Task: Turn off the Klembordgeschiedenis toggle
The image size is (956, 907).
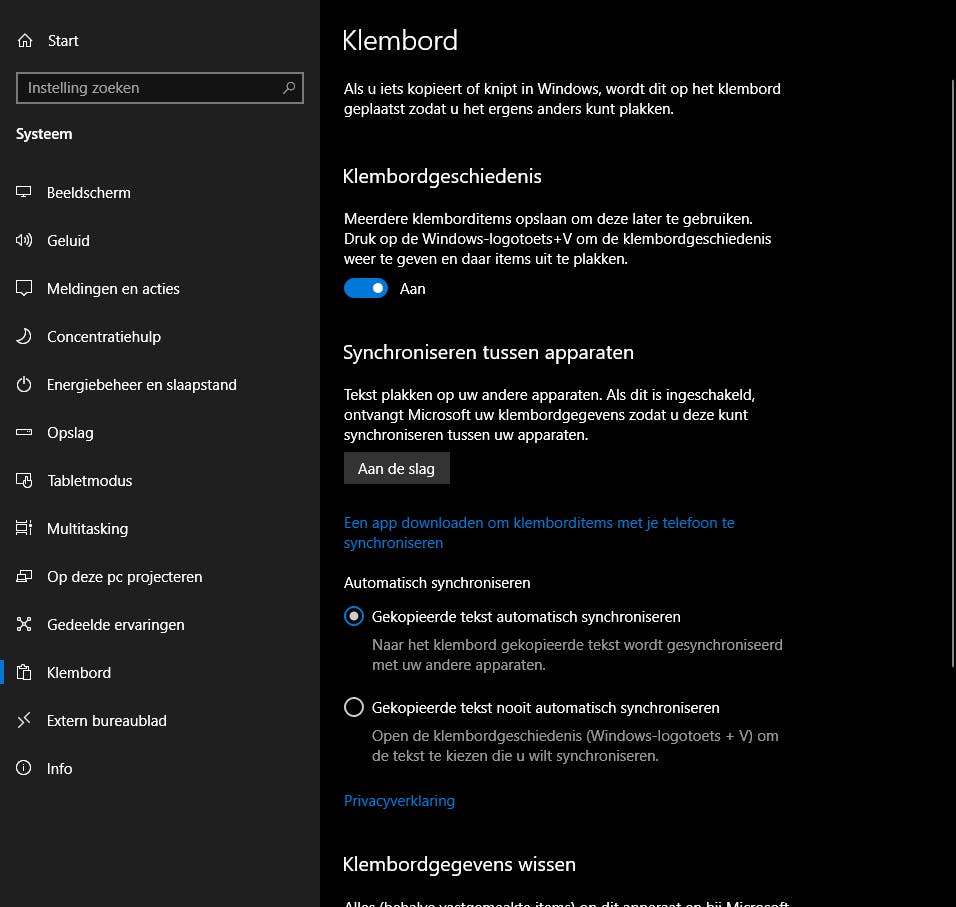Action: [x=366, y=289]
